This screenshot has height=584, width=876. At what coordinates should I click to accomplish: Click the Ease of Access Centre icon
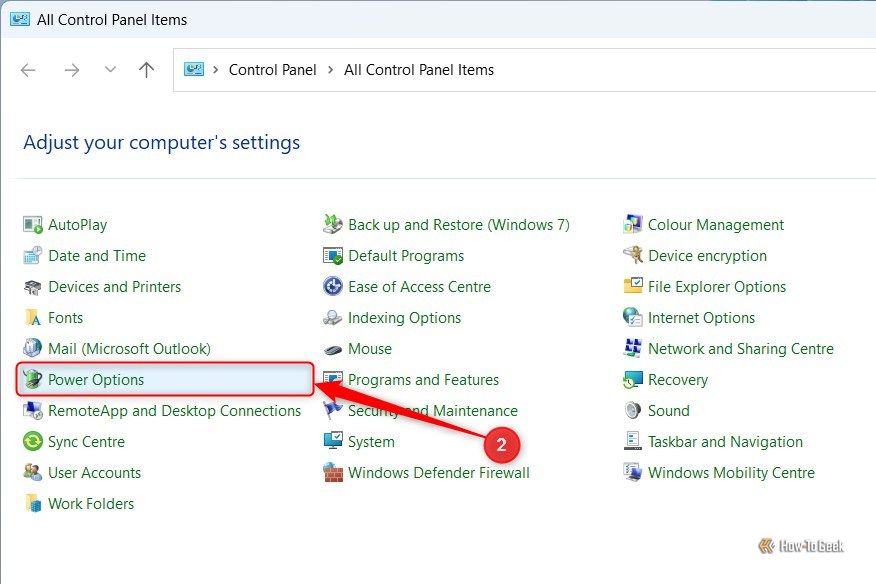[x=333, y=287]
